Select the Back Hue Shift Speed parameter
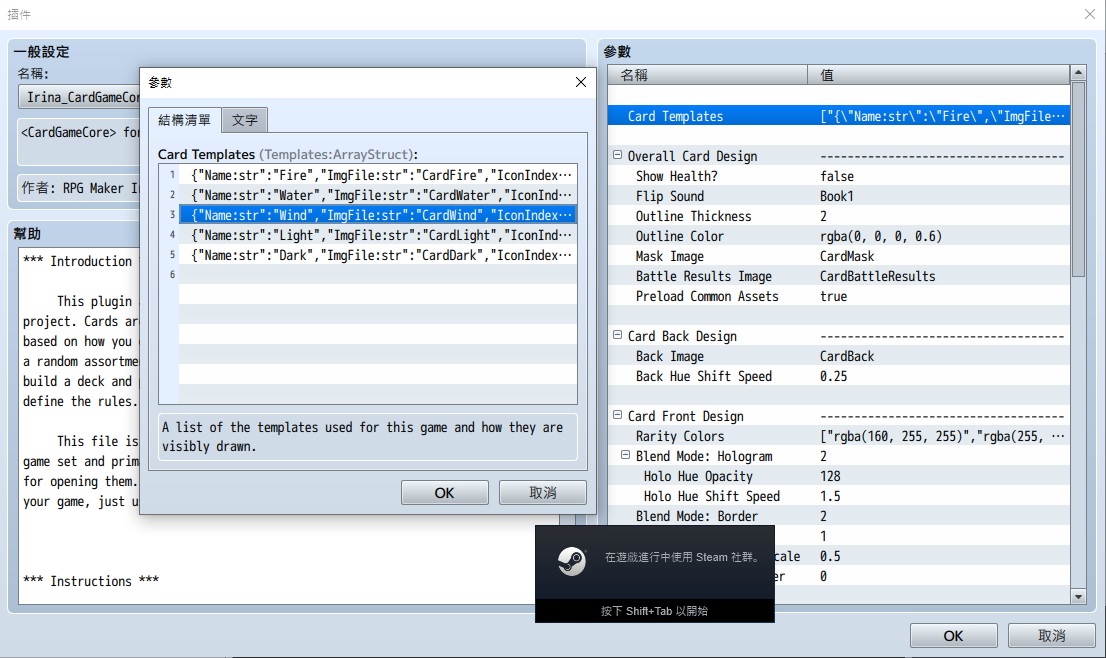Screen dimensions: 1106x658 pyautogui.click(x=839, y=376)
